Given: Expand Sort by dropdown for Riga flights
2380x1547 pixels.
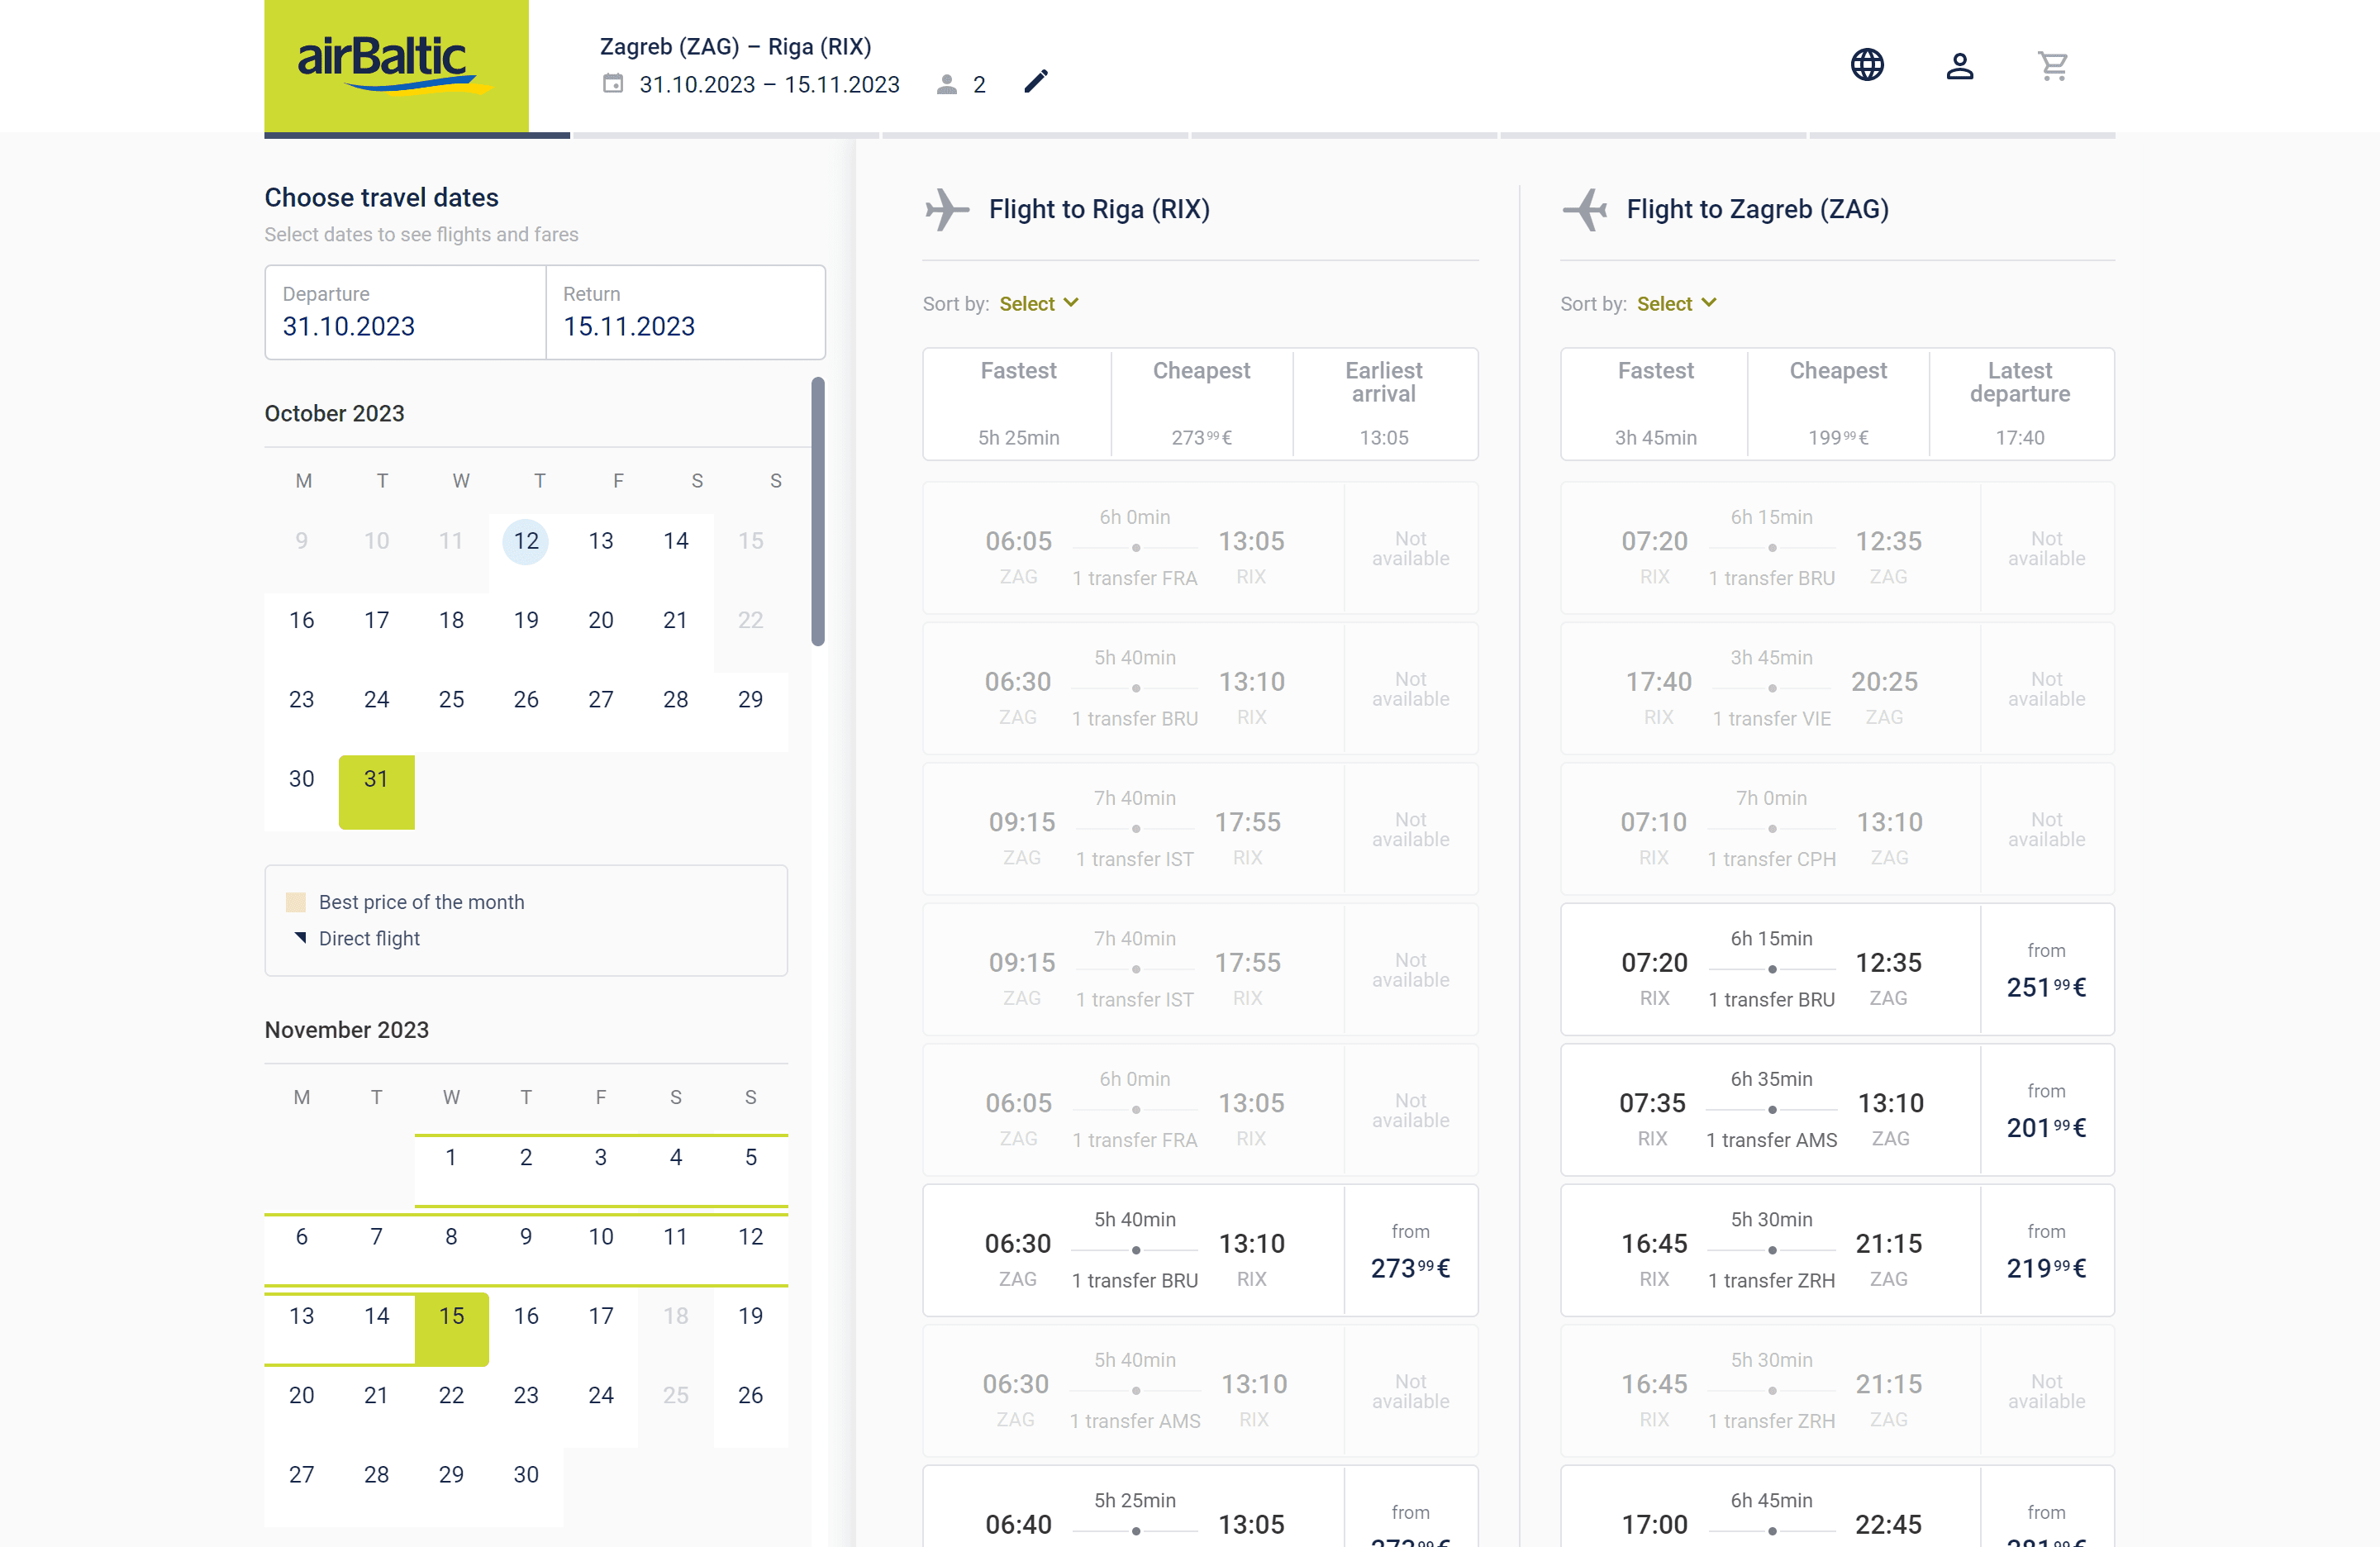Looking at the screenshot, I should (1039, 303).
